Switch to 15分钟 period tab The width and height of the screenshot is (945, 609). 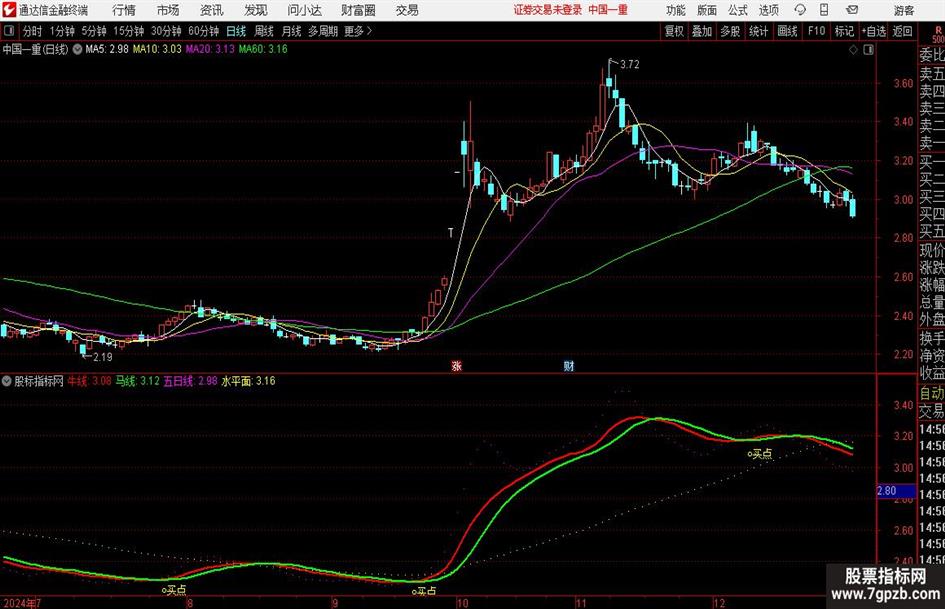128,31
